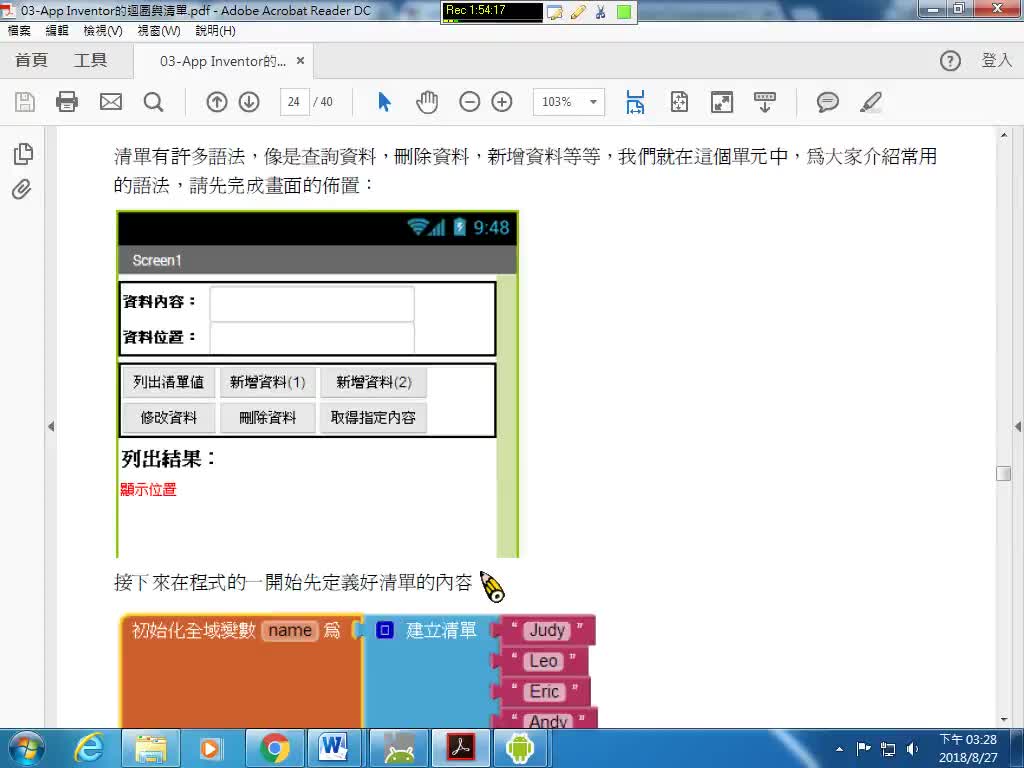Open attachments paperclip panel icon
The width and height of the screenshot is (1024, 768).
pos(22,189)
